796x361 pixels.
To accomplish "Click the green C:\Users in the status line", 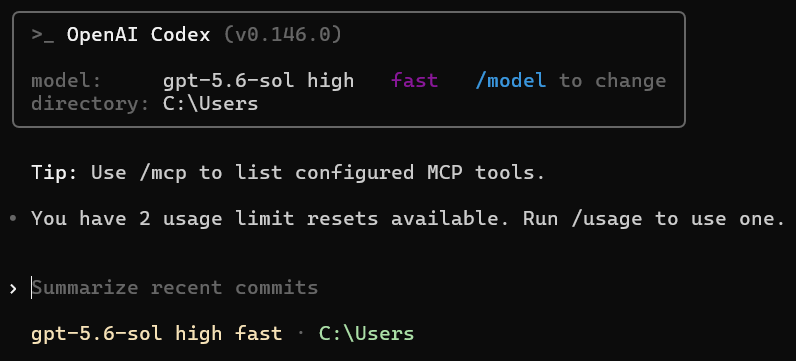I will (367, 334).
